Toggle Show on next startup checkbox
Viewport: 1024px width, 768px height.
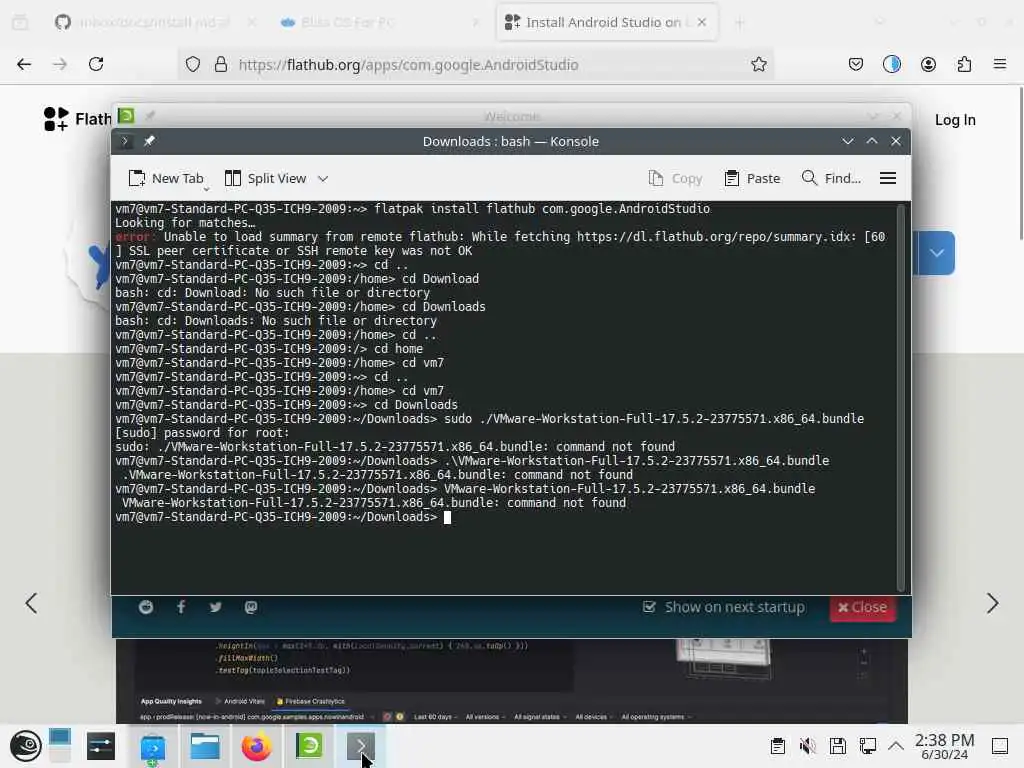coord(649,607)
